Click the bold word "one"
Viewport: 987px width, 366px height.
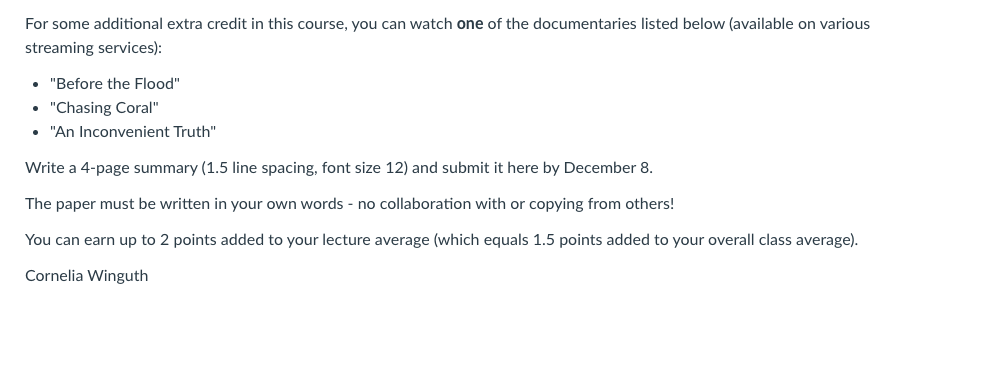tap(470, 25)
